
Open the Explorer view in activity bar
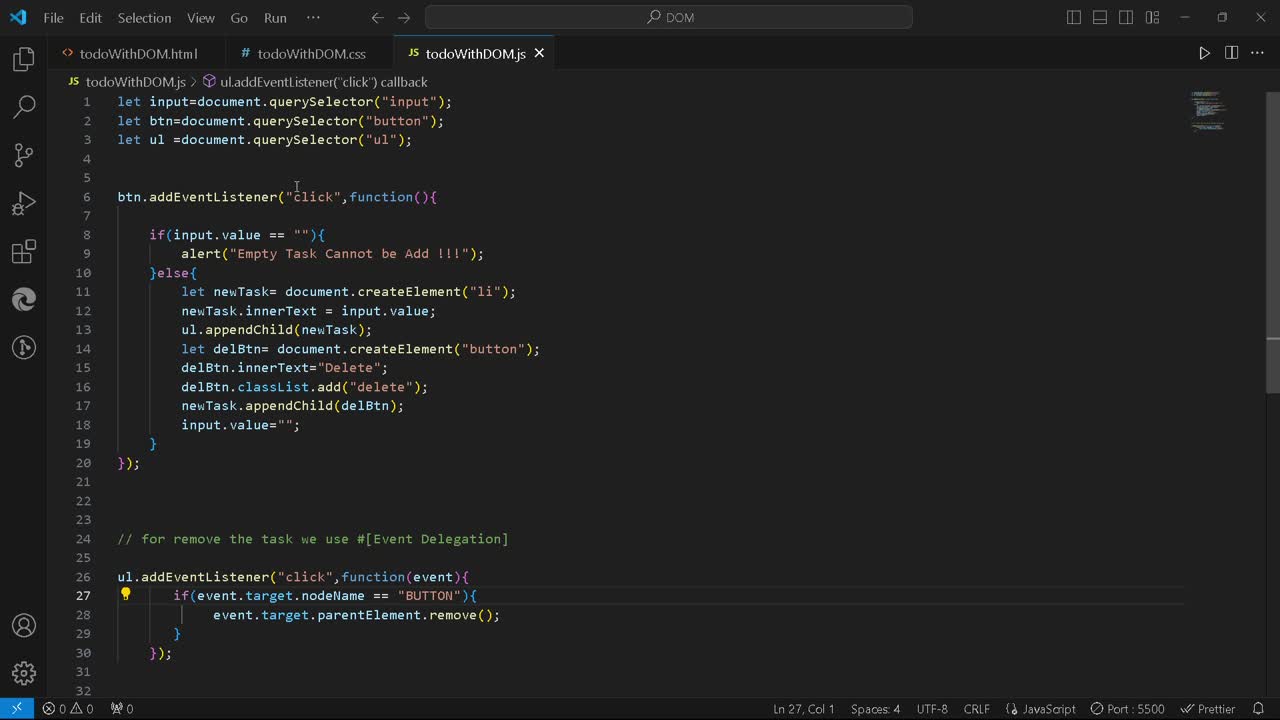click(24, 60)
